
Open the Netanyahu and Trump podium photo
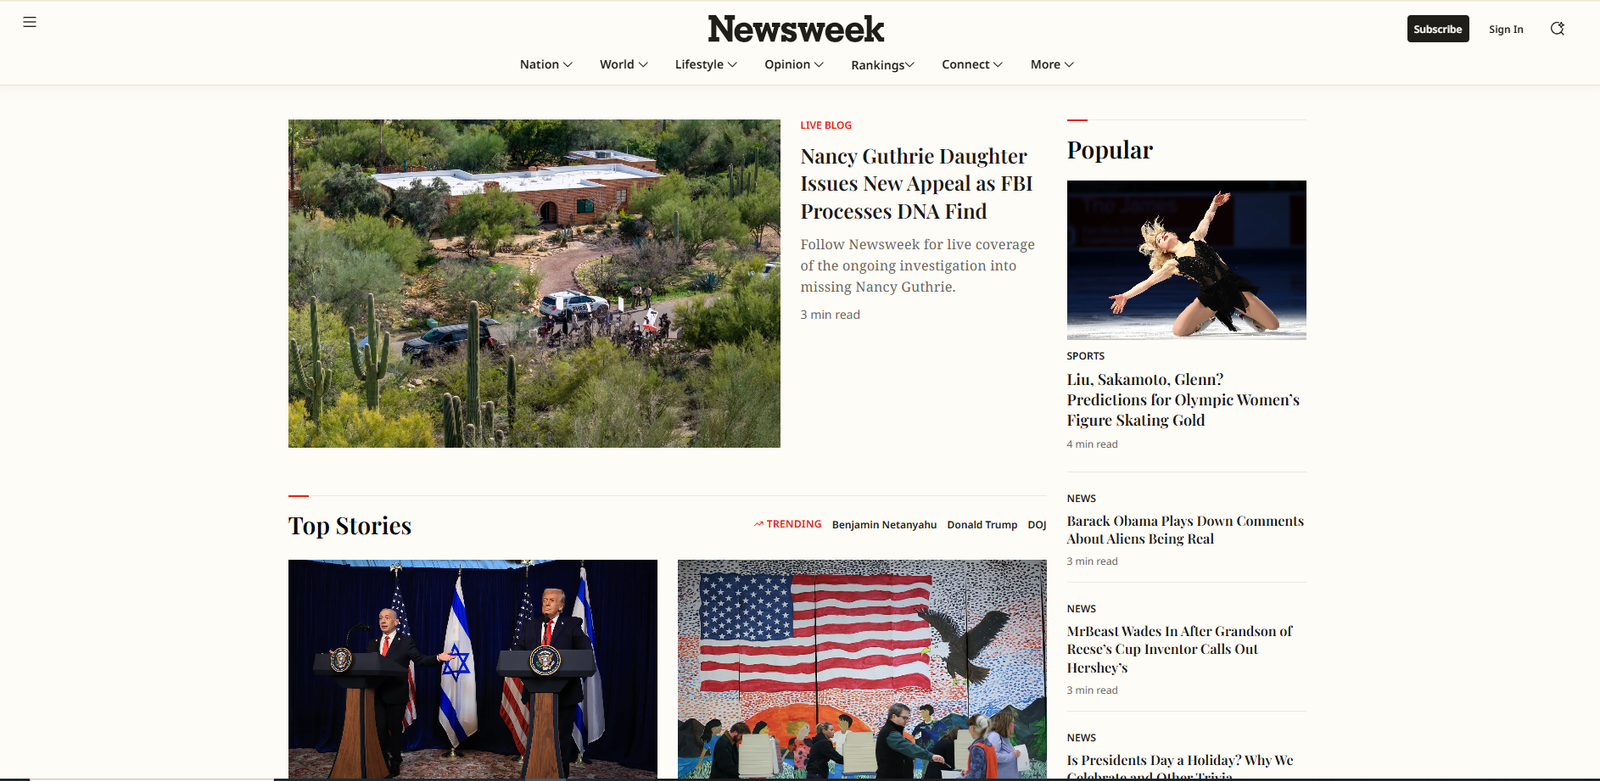click(x=473, y=669)
